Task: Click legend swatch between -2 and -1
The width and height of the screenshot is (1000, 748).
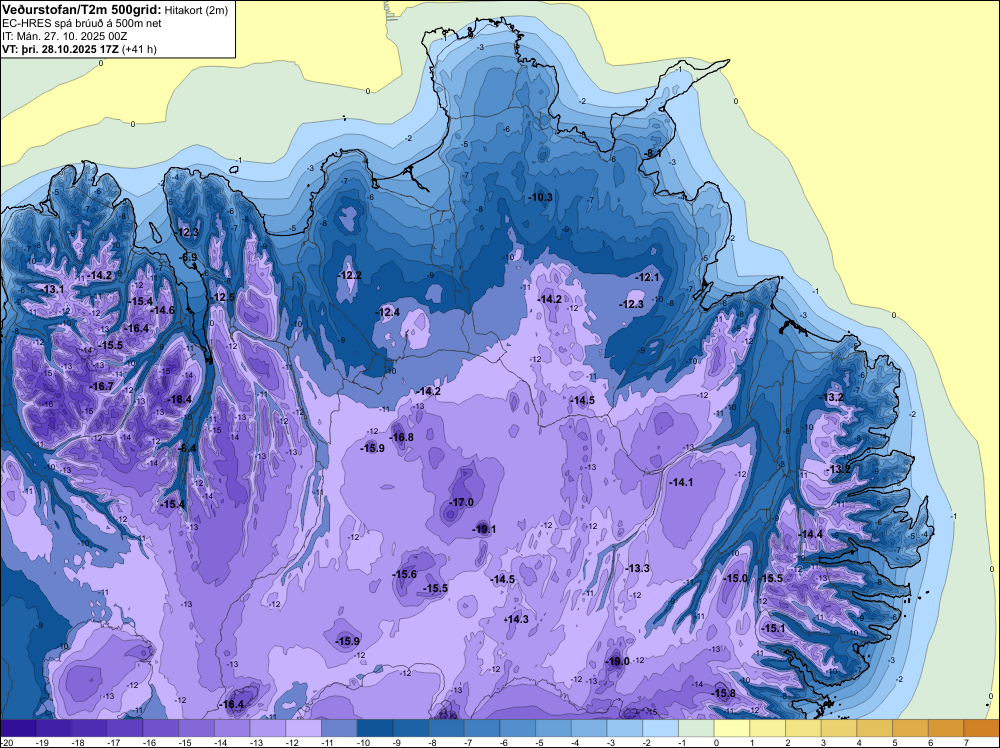Action: [661, 728]
